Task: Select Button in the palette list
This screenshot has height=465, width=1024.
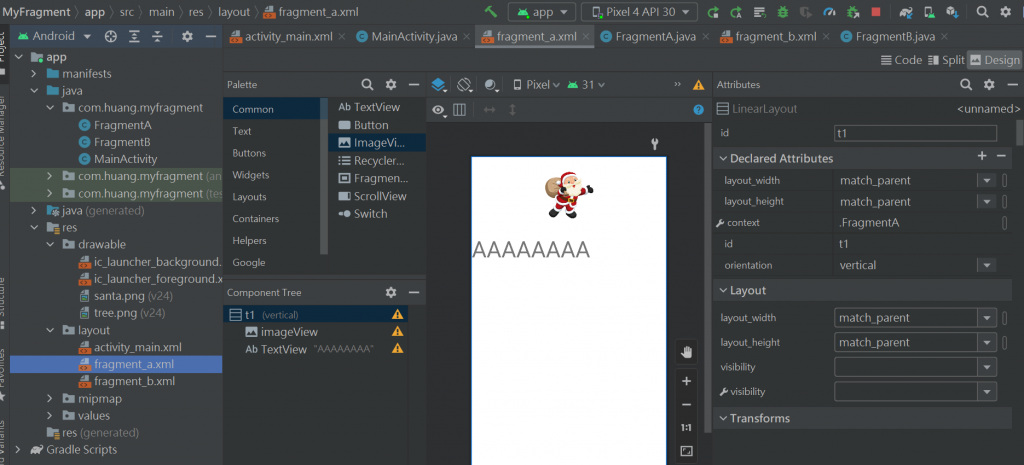Action: 377,125
